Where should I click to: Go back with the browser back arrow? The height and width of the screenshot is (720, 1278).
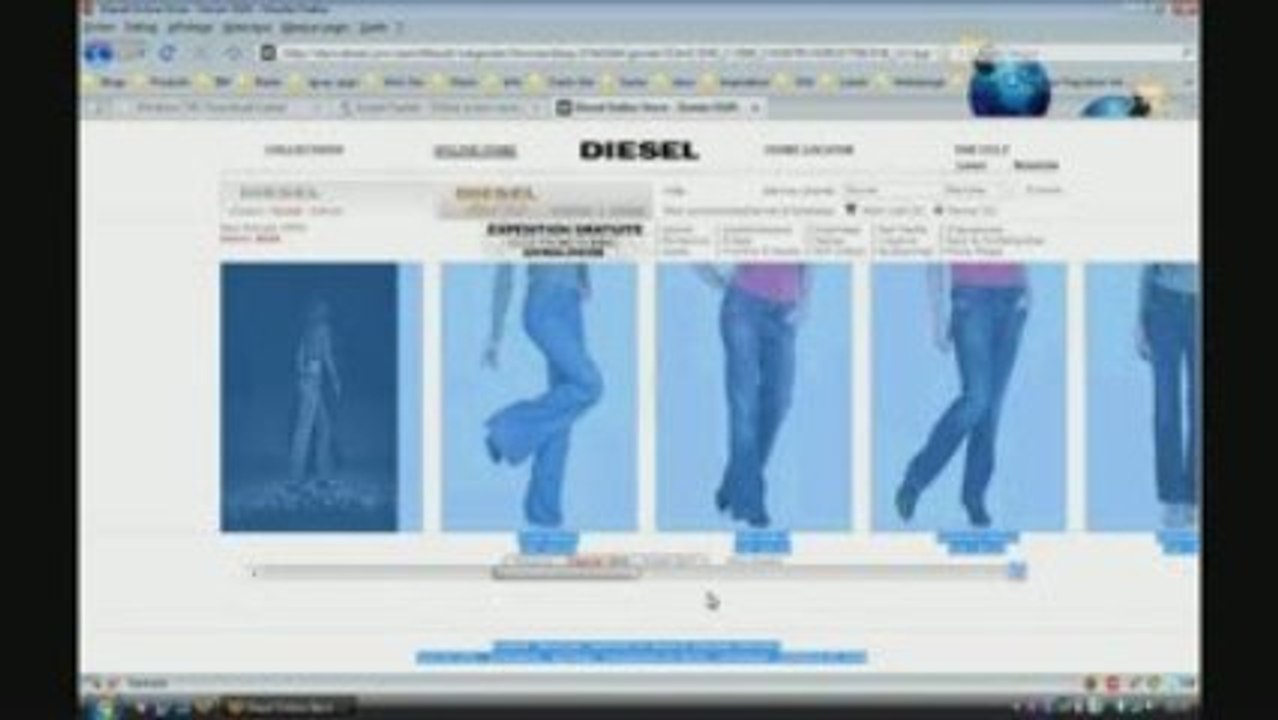pos(98,53)
